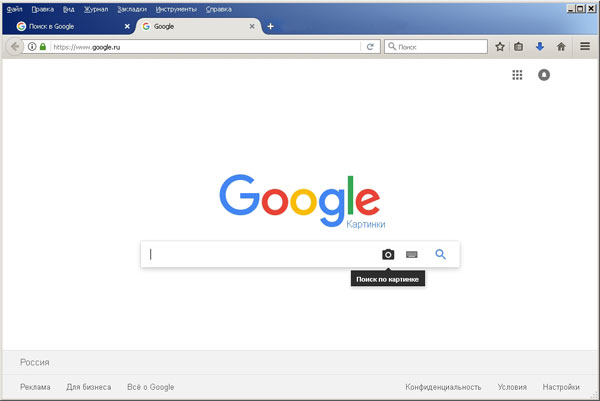Screen dimensions: 600x401
Task: Click the 'Россия' country text
Action: [35, 362]
